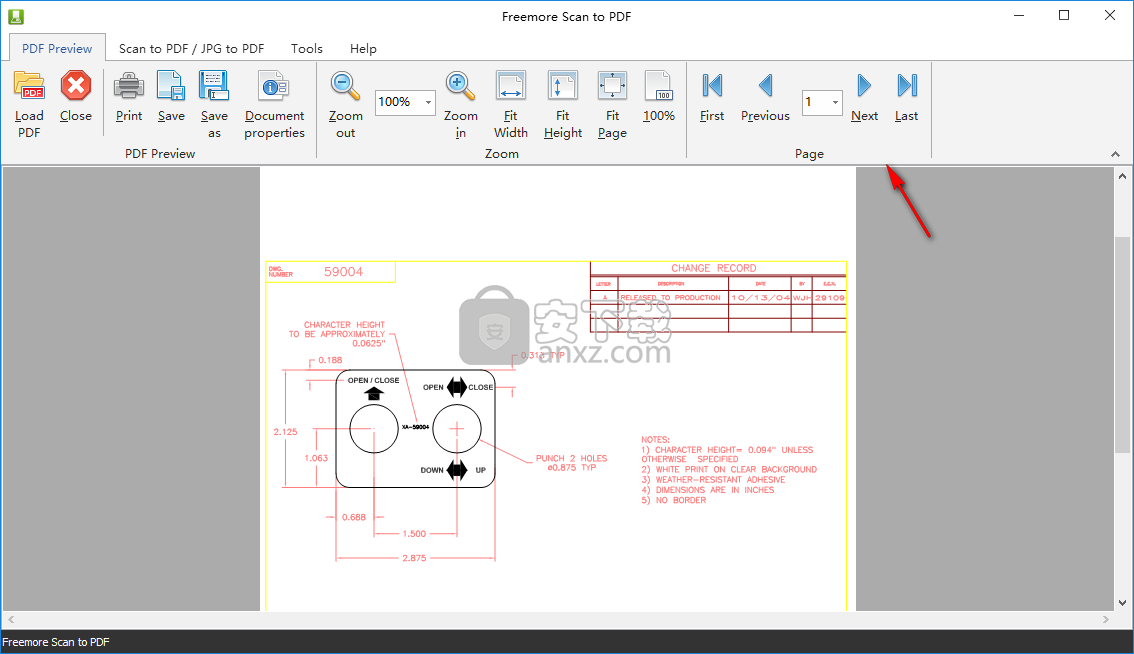
Task: Collapse the ribbon with the chevron
Action: click(1115, 154)
